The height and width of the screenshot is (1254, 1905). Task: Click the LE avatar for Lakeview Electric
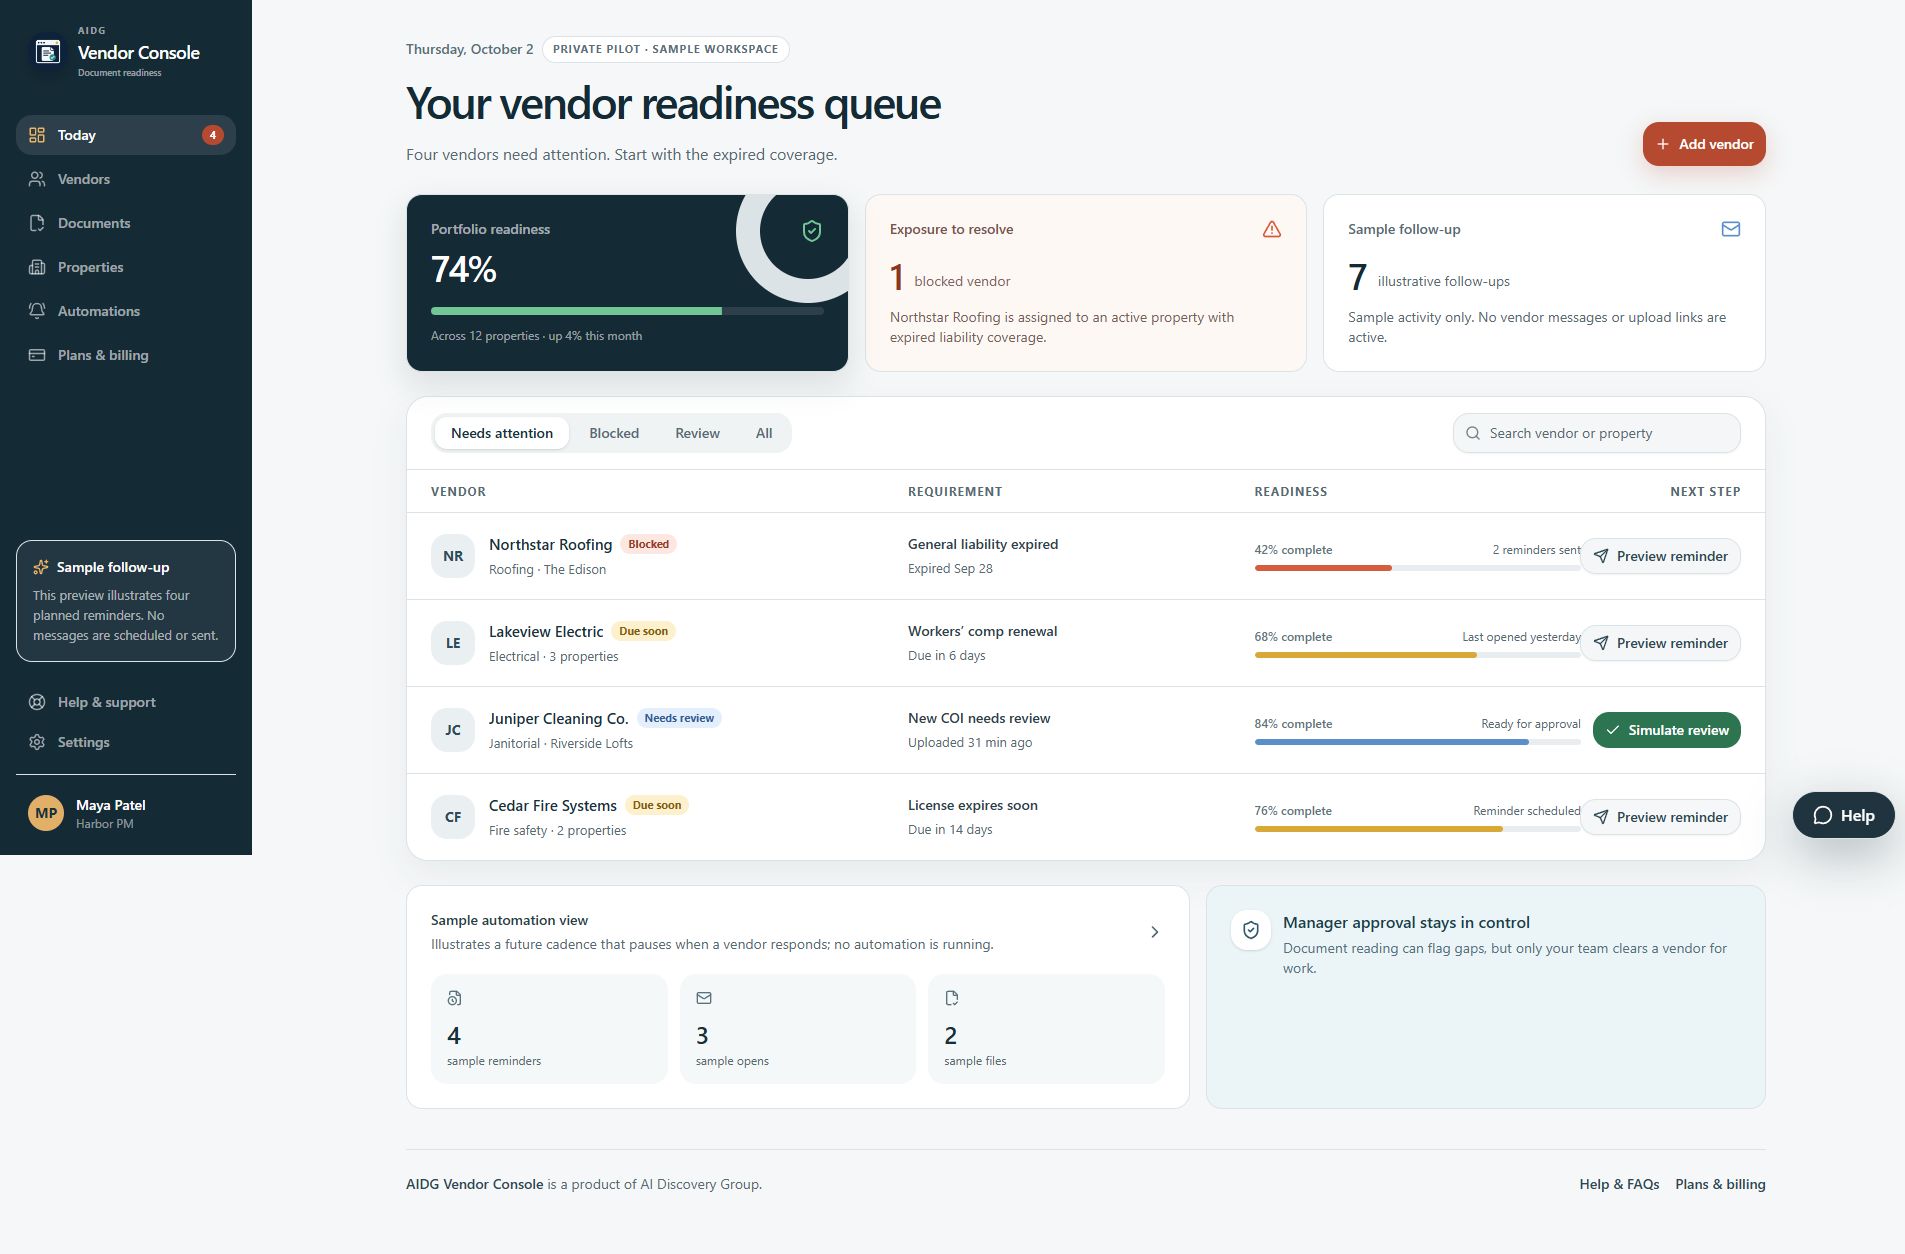pos(453,643)
